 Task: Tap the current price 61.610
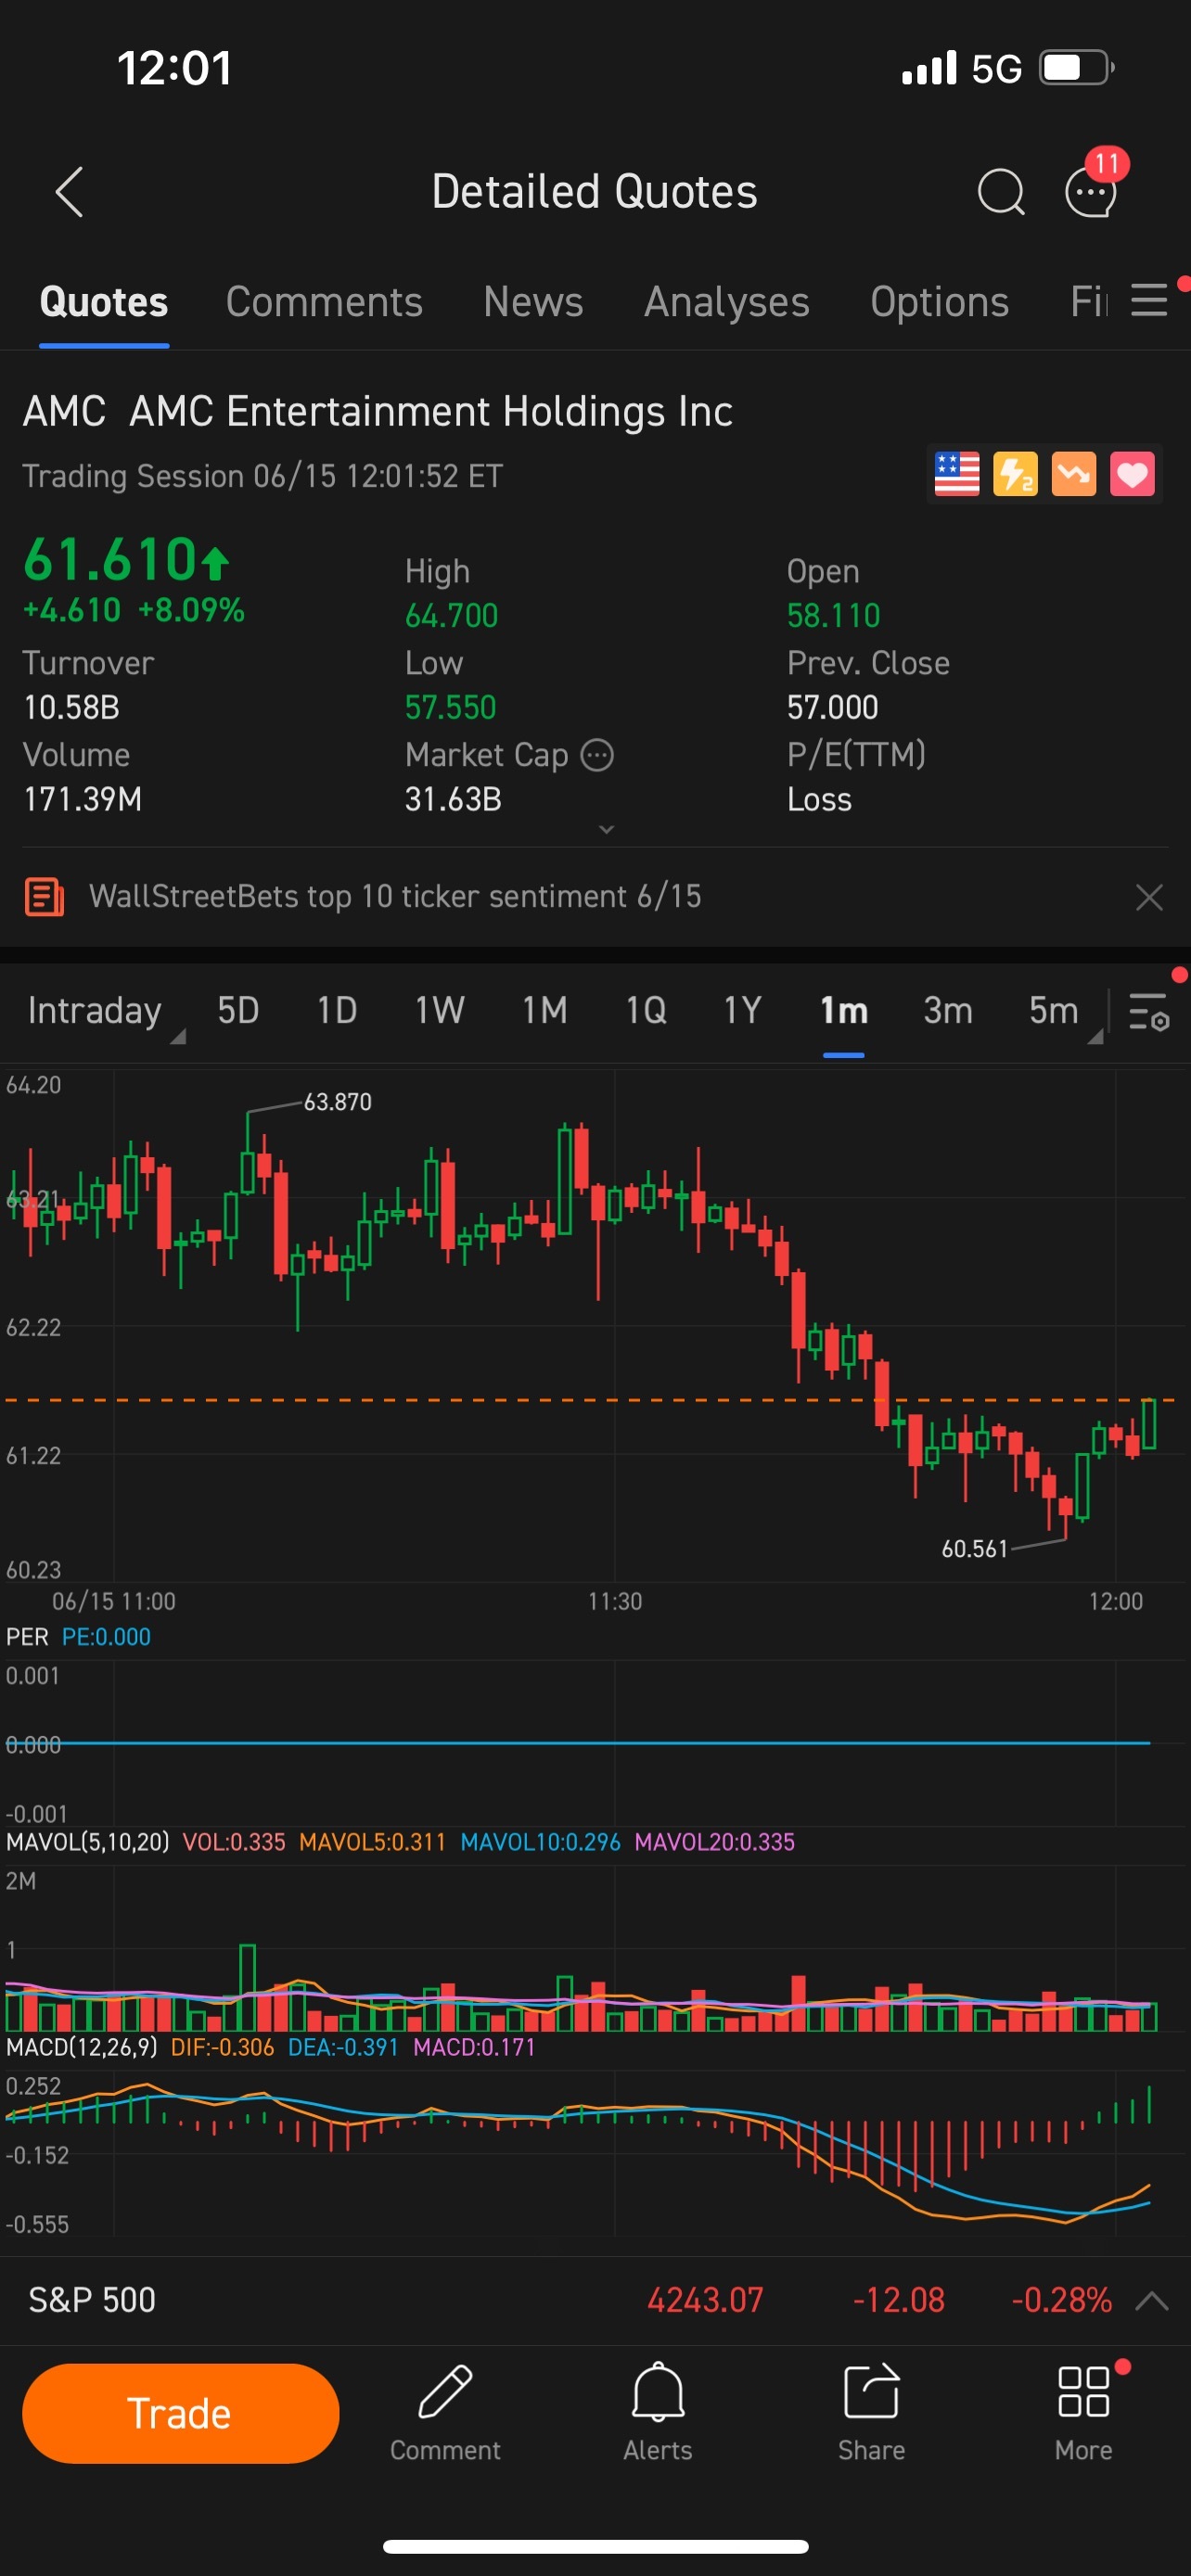111,559
